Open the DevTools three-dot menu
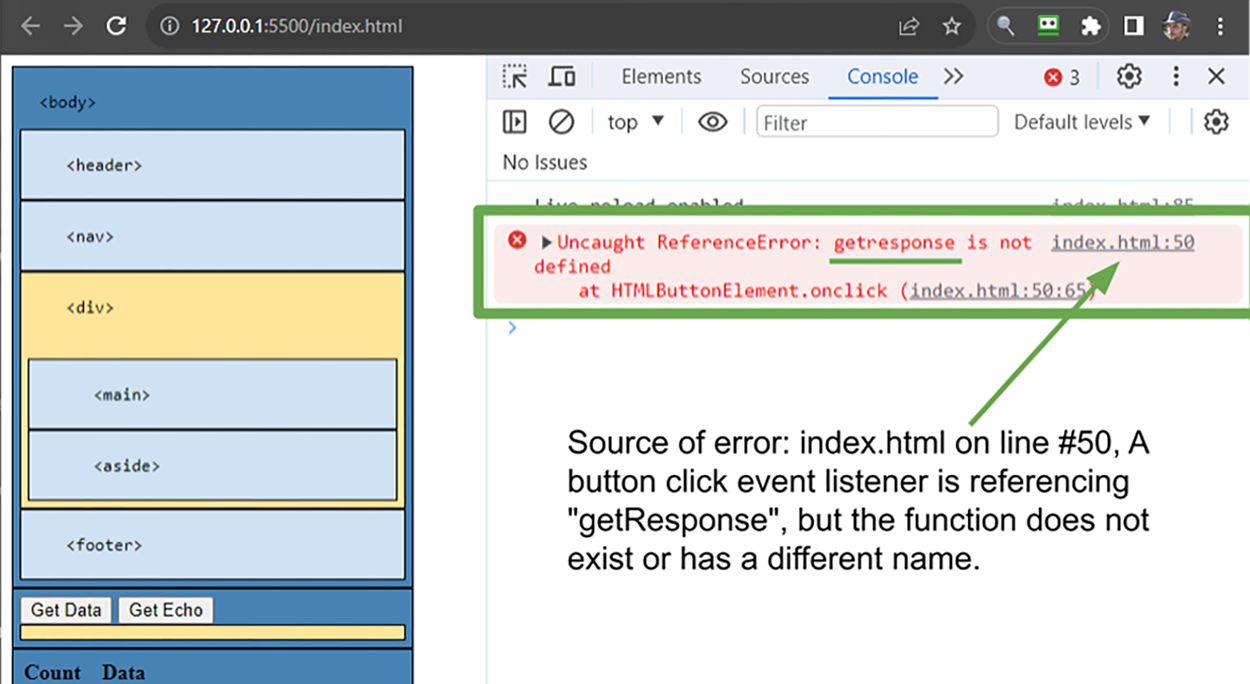1250x684 pixels. tap(1176, 77)
